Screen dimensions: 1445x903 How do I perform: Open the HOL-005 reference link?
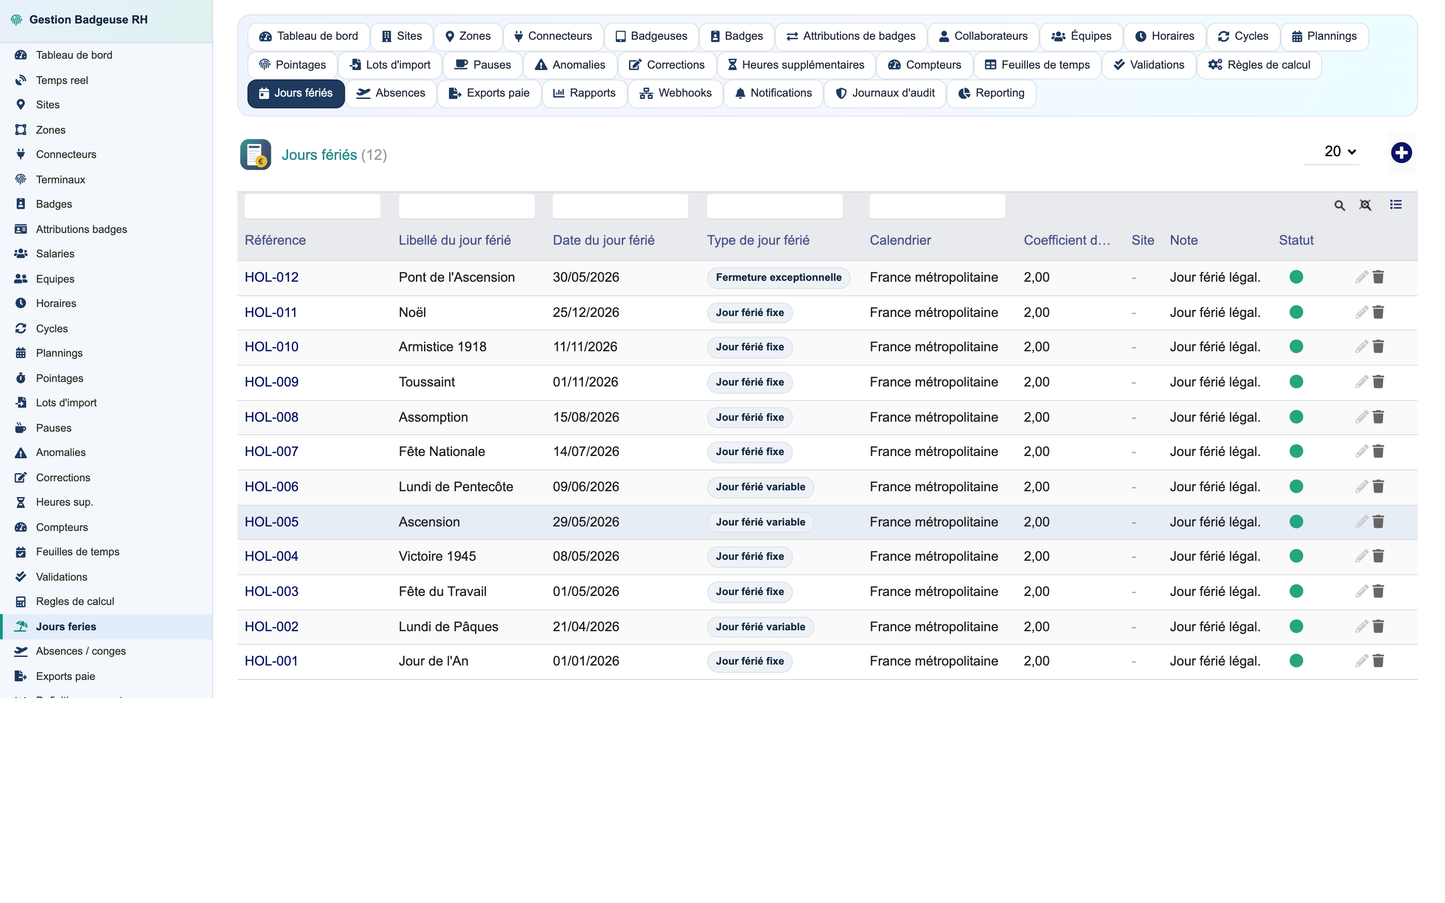272,522
